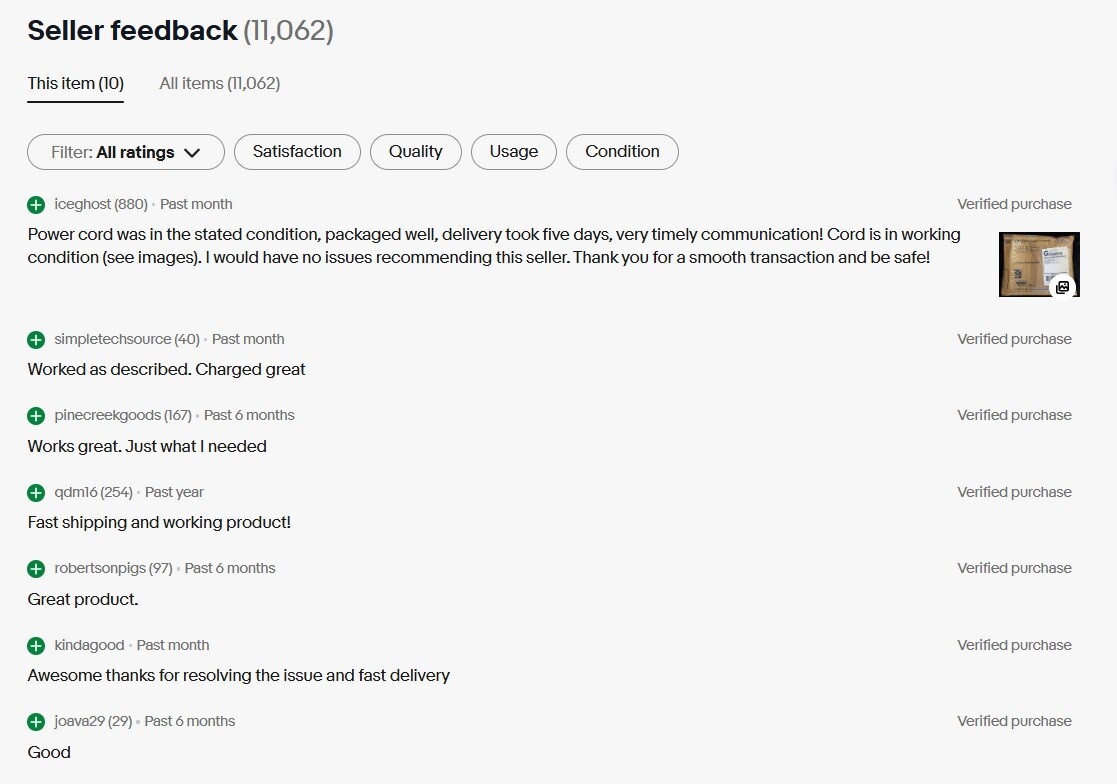
Task: Select the Condition filter chip
Action: (x=622, y=152)
